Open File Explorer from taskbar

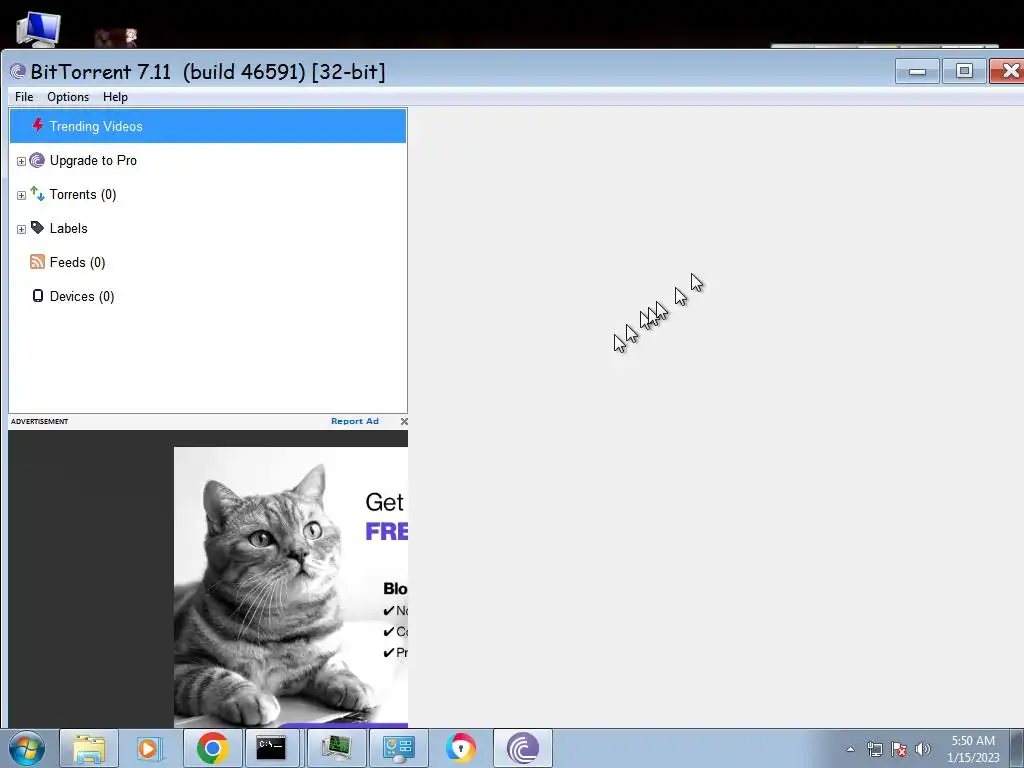[x=89, y=748]
